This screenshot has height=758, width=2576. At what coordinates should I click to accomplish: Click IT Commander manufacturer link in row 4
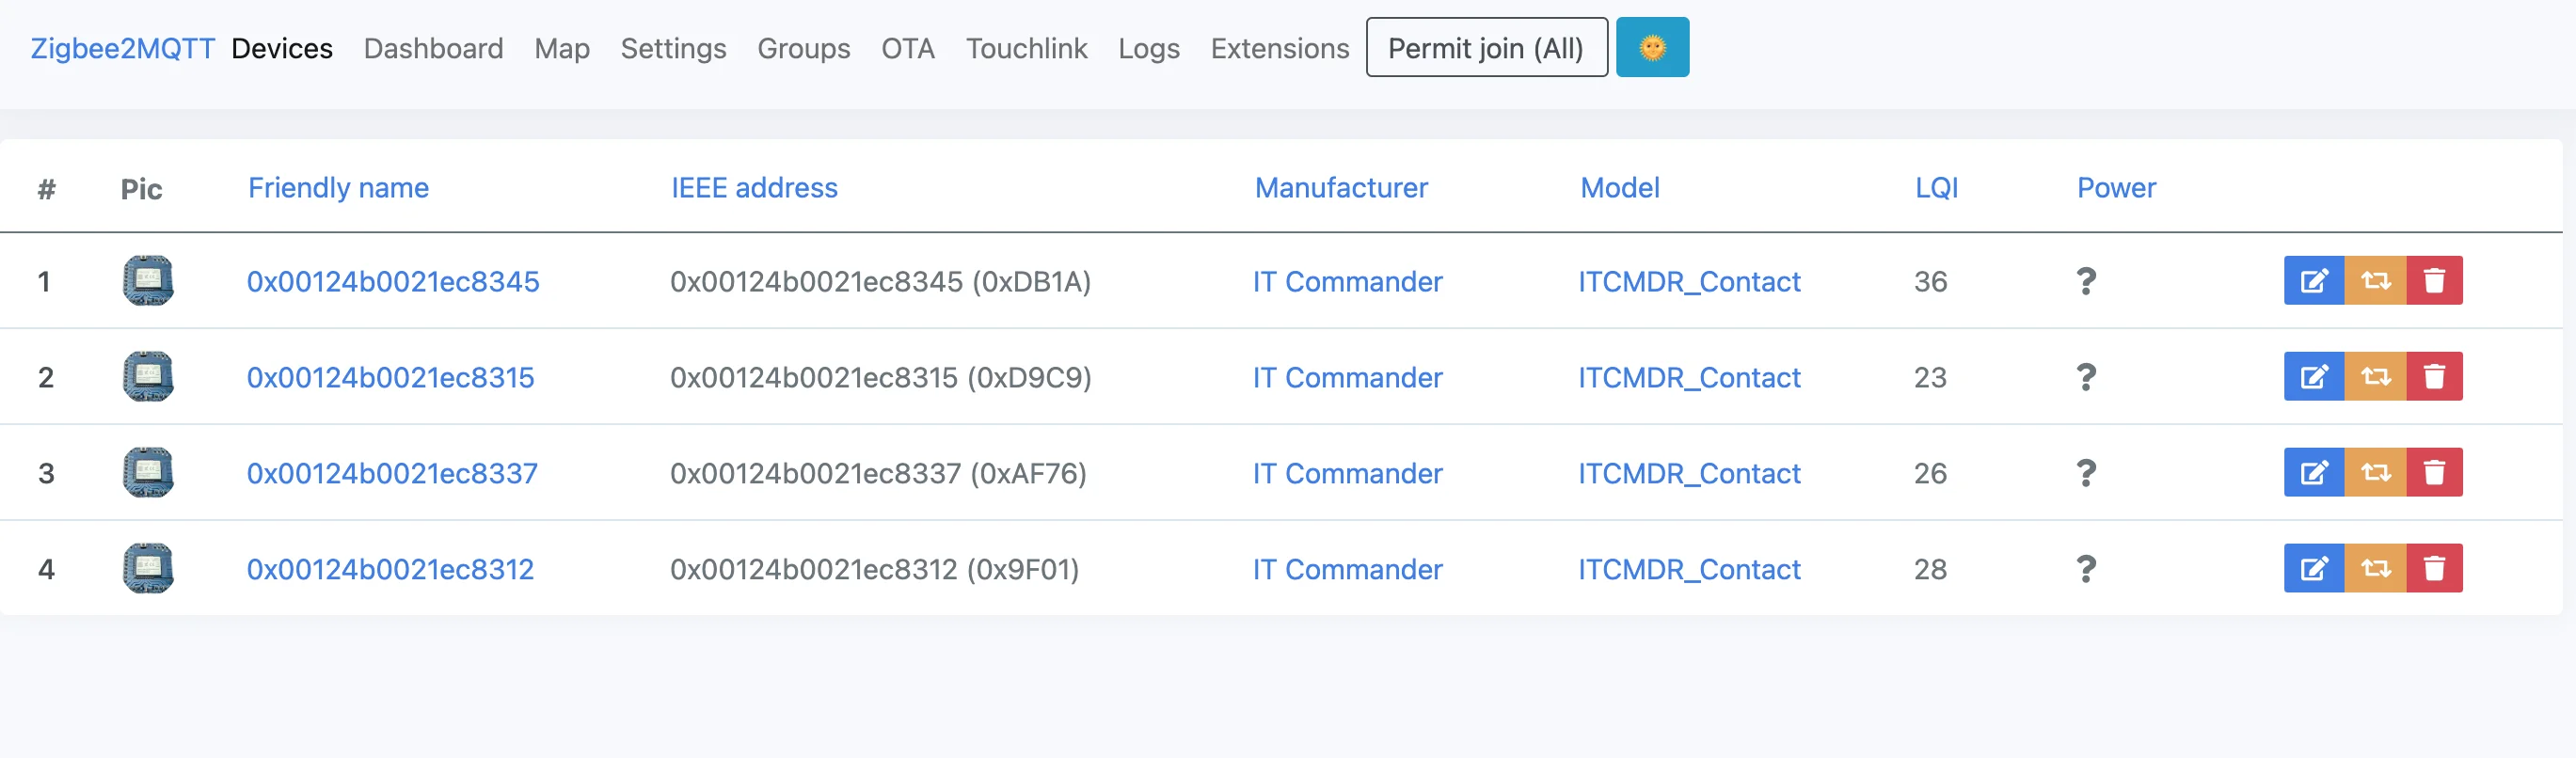[1347, 569]
